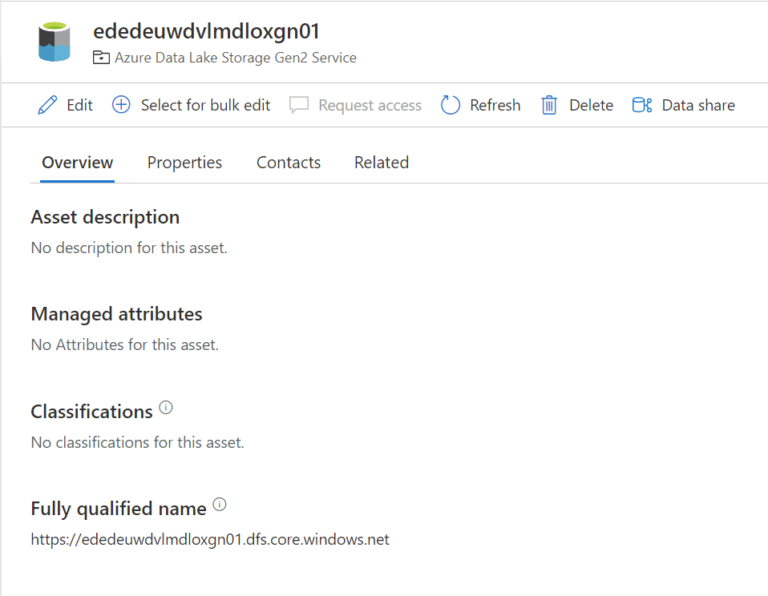The image size is (768, 596).
Task: Click the Asset description heading
Action: (105, 217)
